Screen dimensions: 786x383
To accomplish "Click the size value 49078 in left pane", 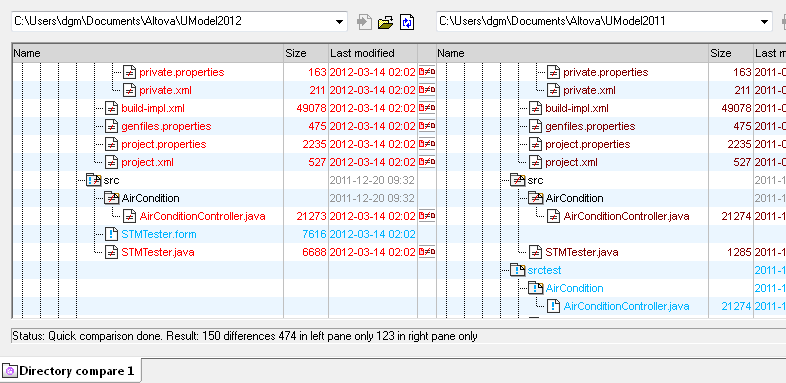I will point(311,108).
